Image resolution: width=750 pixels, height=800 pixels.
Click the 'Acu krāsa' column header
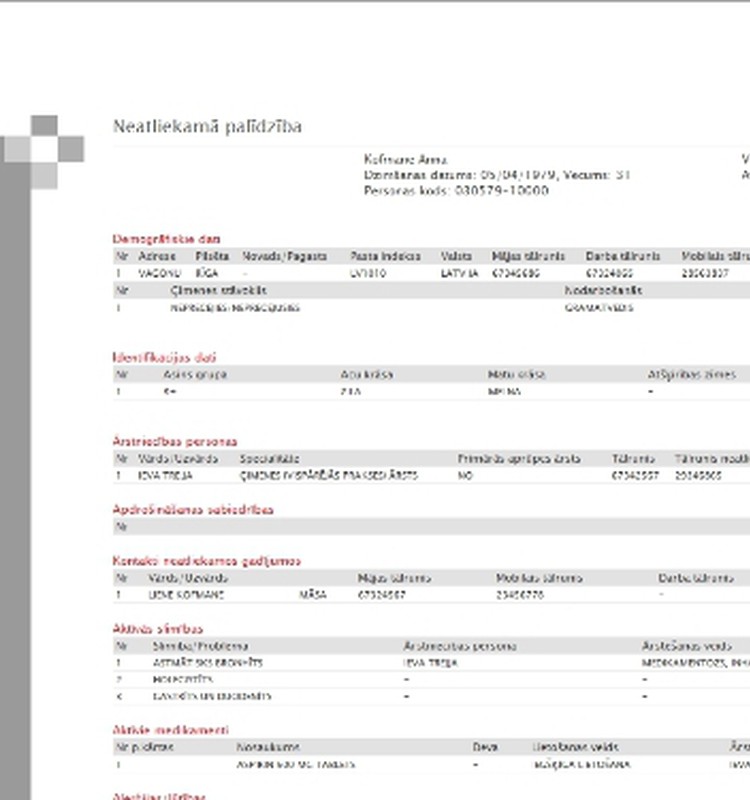point(366,374)
